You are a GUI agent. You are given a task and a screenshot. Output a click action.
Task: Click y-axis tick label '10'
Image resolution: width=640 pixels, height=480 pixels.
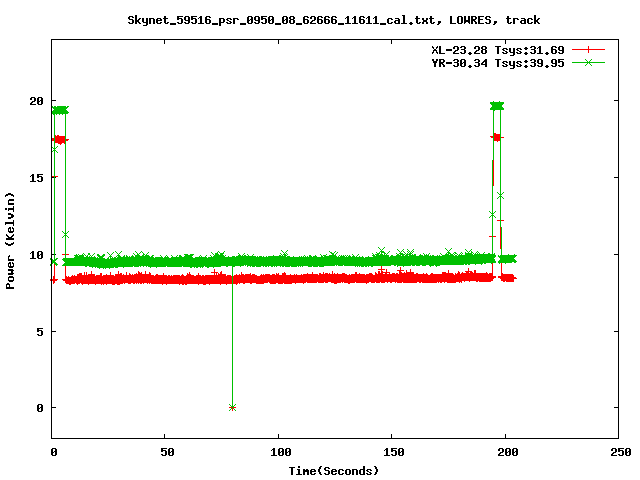[37, 255]
